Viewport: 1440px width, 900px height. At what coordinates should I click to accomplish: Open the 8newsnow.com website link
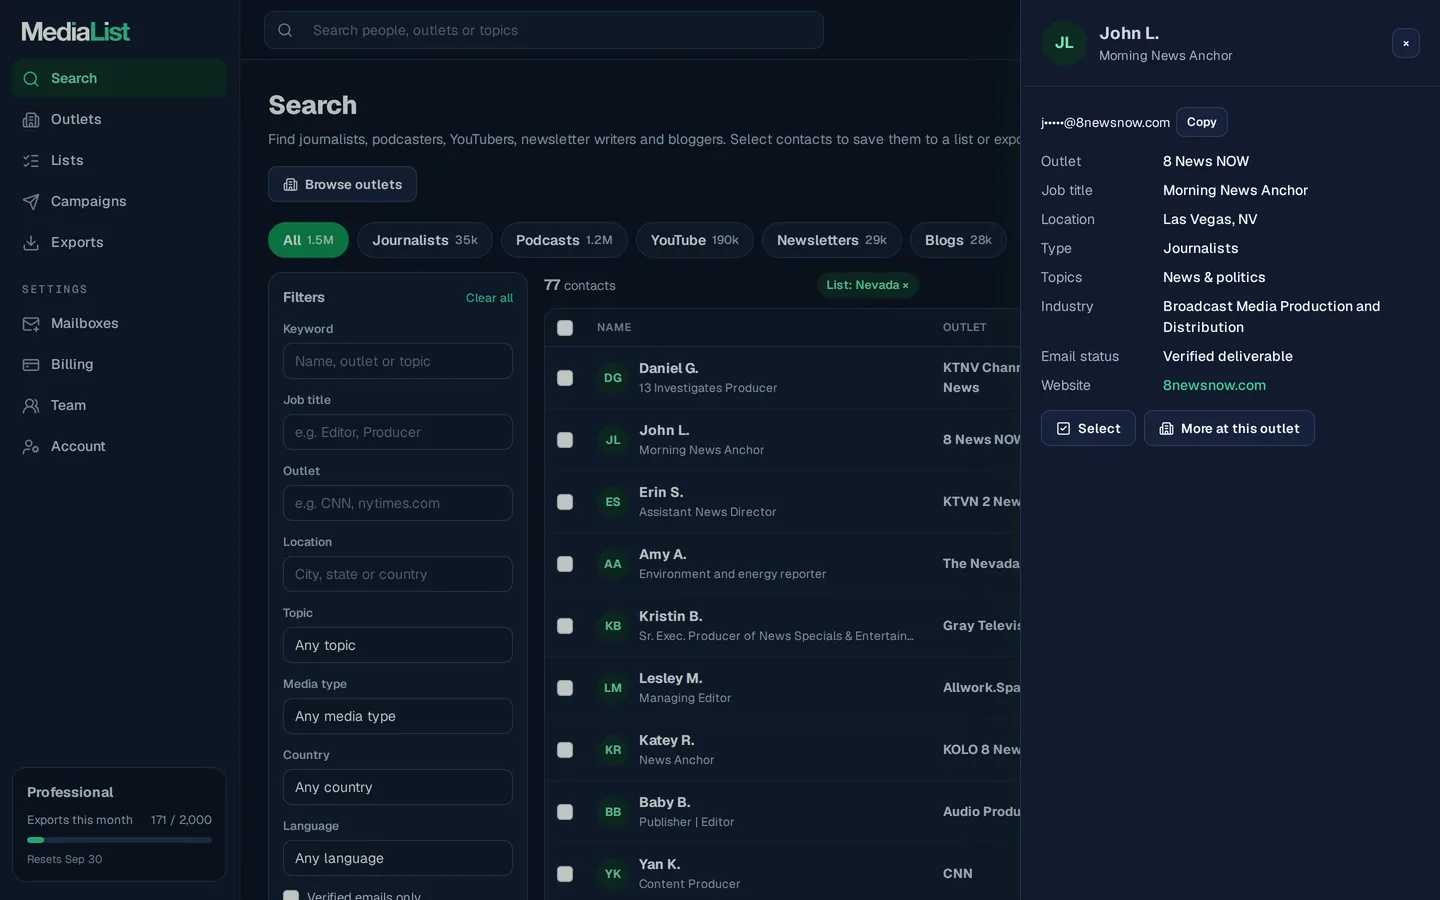pyautogui.click(x=1214, y=385)
